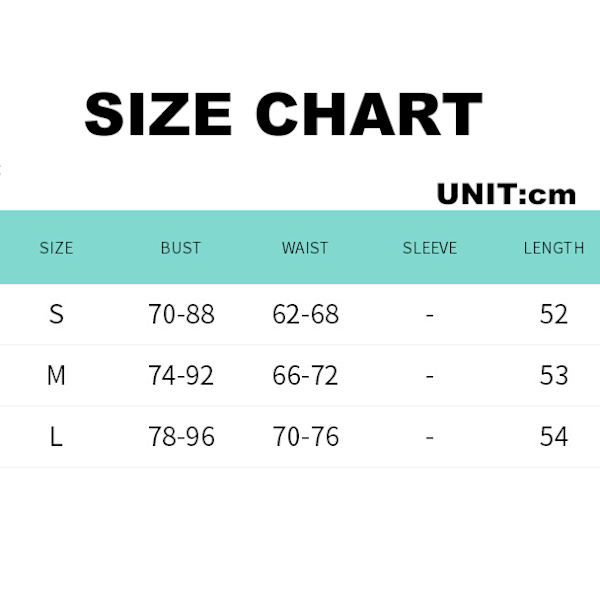The image size is (600, 600).
Task: Select length value 52
Action: click(x=553, y=314)
